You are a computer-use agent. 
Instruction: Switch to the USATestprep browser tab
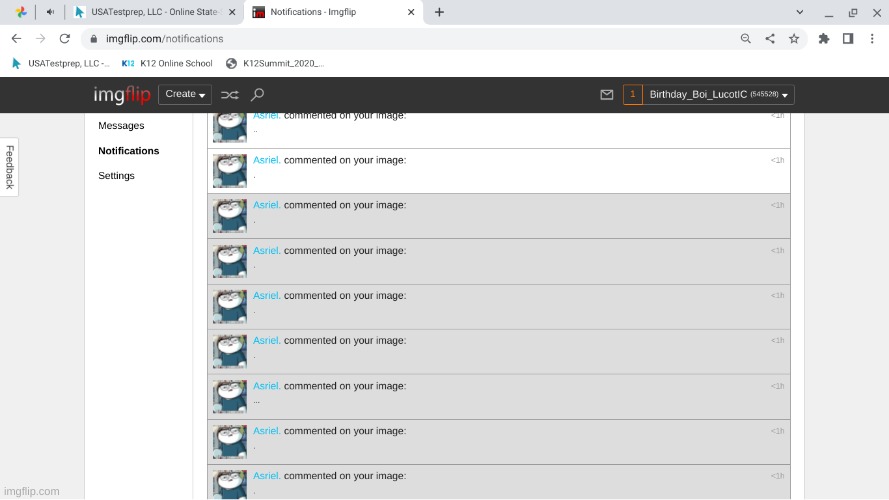[x=155, y=12]
